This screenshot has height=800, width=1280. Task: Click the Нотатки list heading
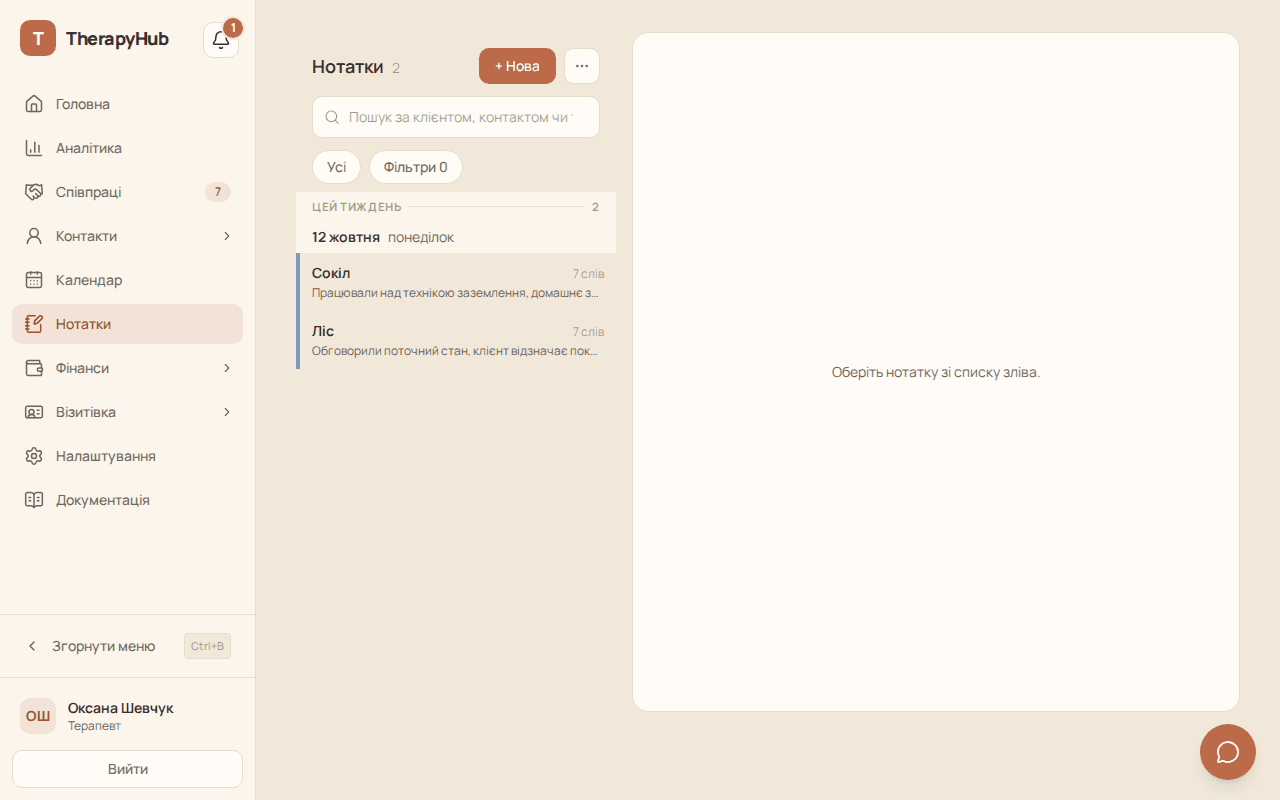click(348, 67)
